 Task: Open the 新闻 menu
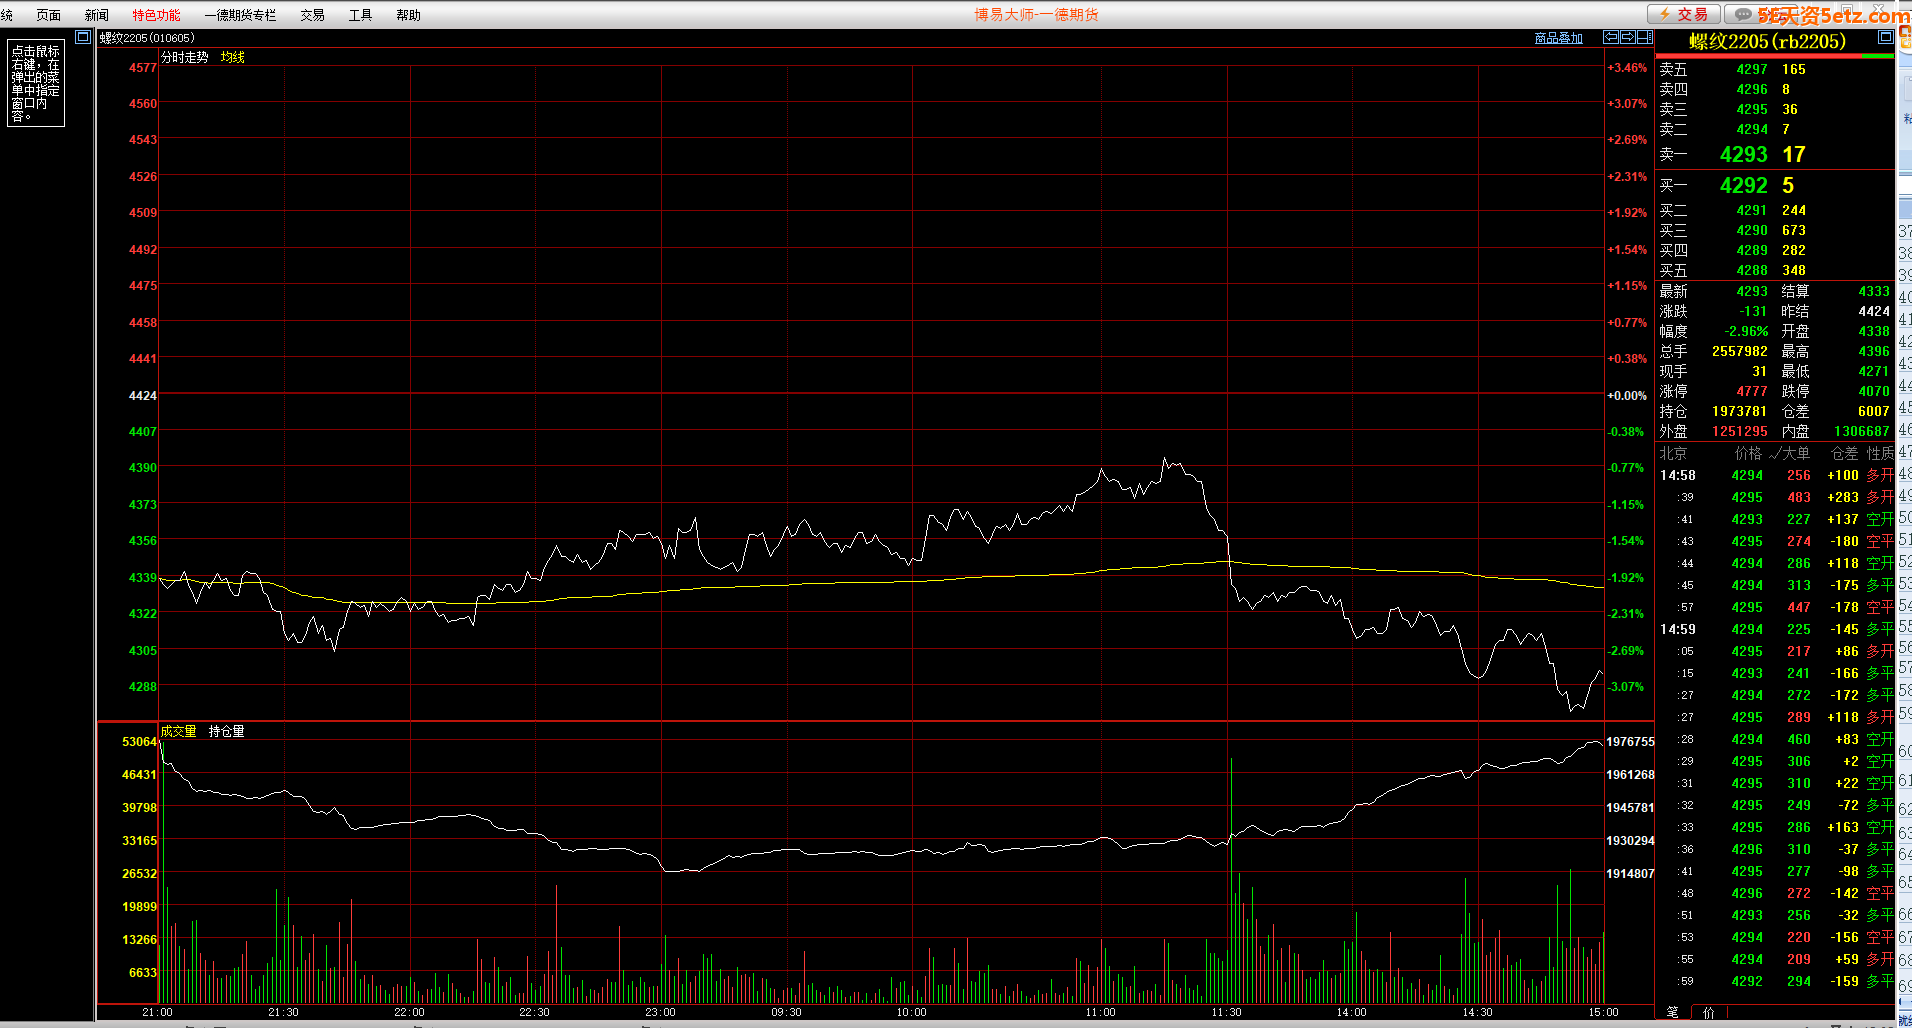pyautogui.click(x=97, y=15)
